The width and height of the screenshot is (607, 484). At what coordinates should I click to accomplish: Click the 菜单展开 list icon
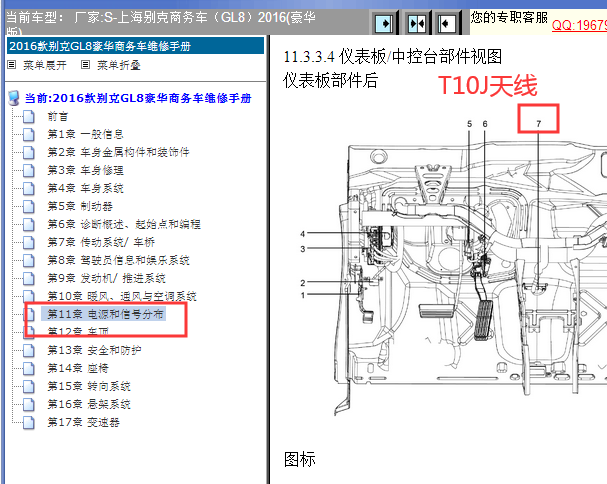12,65
